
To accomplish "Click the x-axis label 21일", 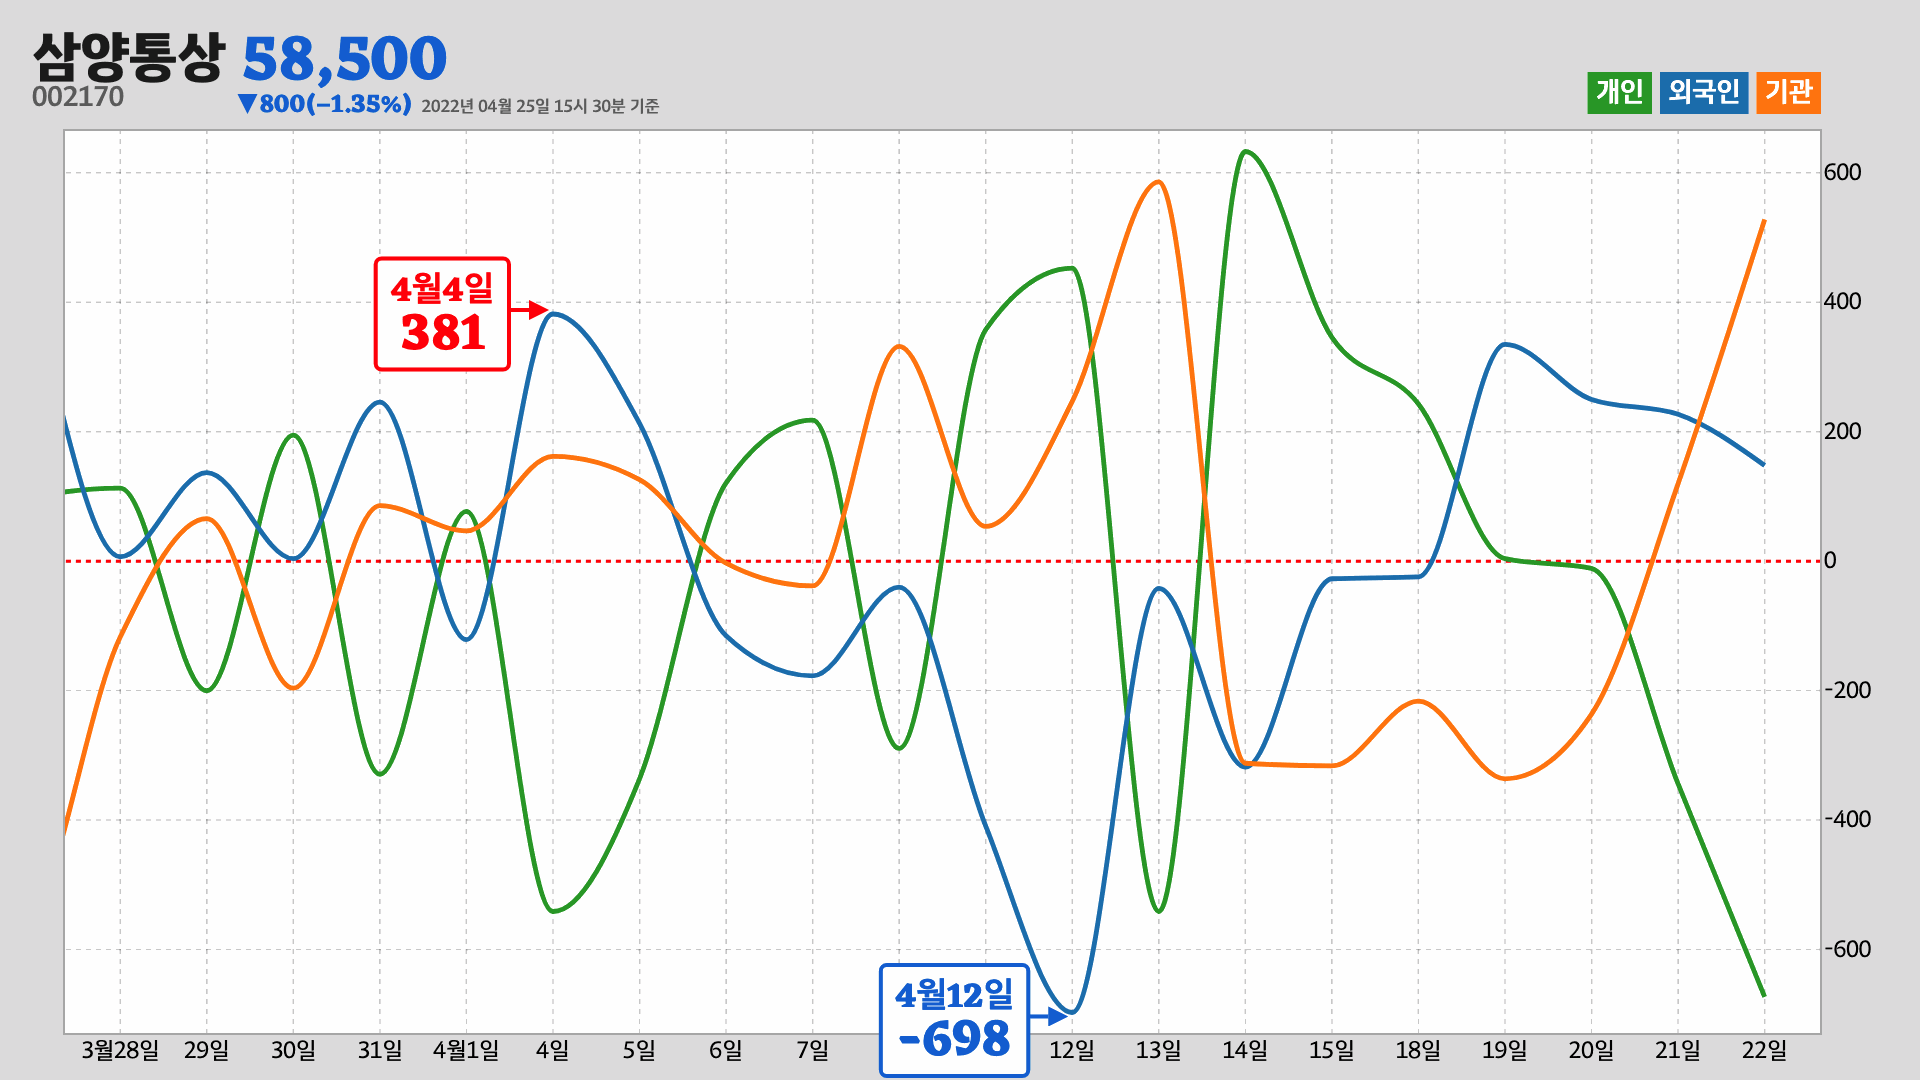I will tap(1678, 1050).
